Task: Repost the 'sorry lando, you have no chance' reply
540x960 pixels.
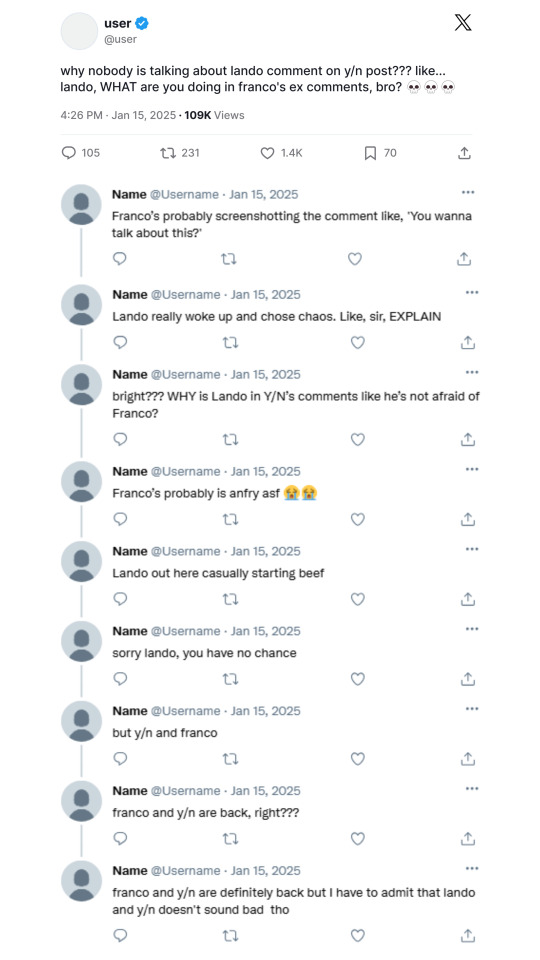Action: coord(230,679)
